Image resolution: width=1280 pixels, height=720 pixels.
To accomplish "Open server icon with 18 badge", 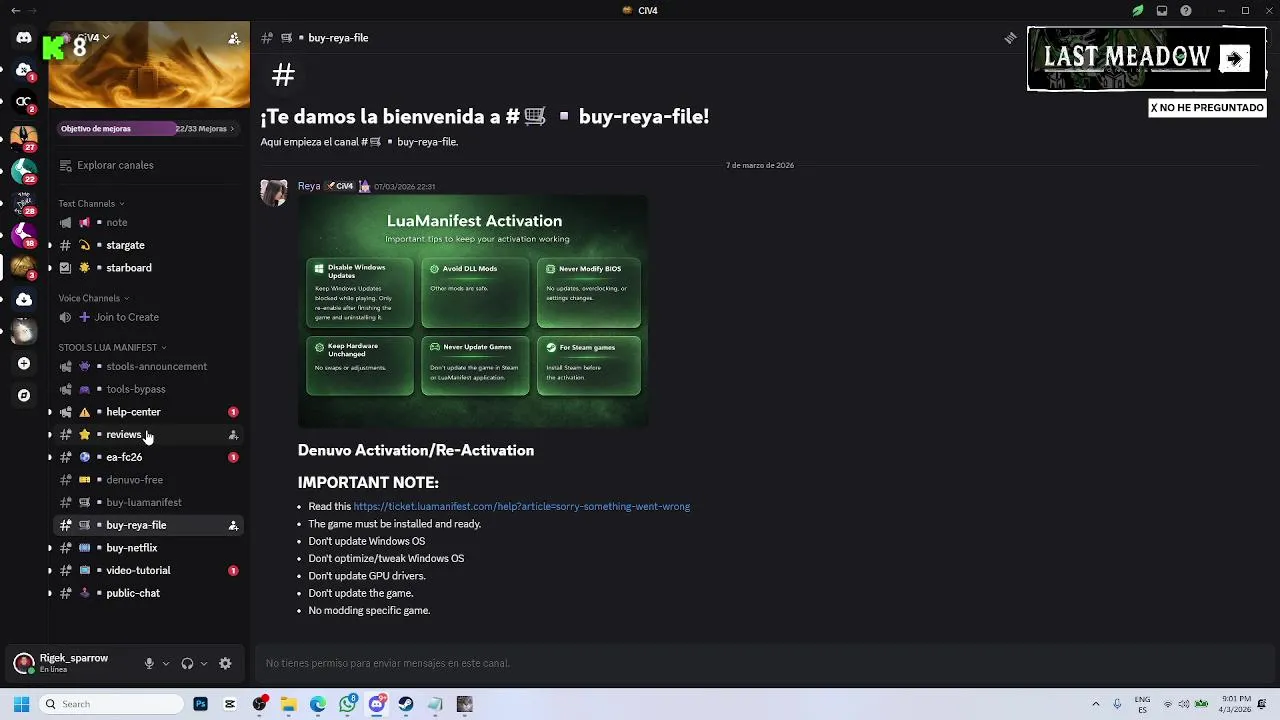I will tap(24, 234).
